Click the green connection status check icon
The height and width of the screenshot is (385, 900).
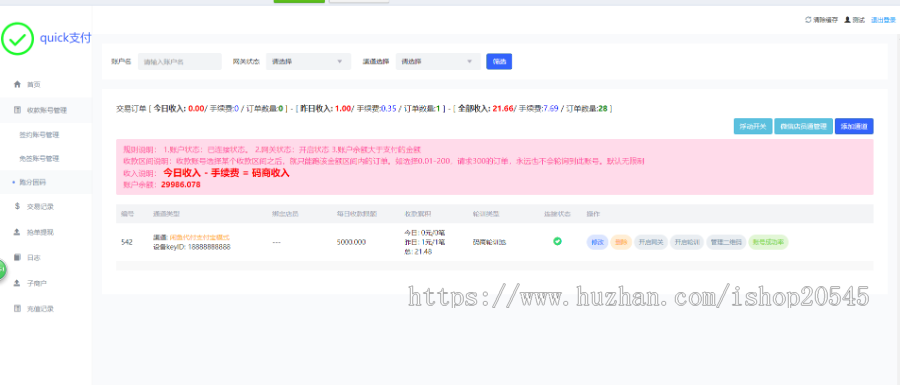(557, 241)
